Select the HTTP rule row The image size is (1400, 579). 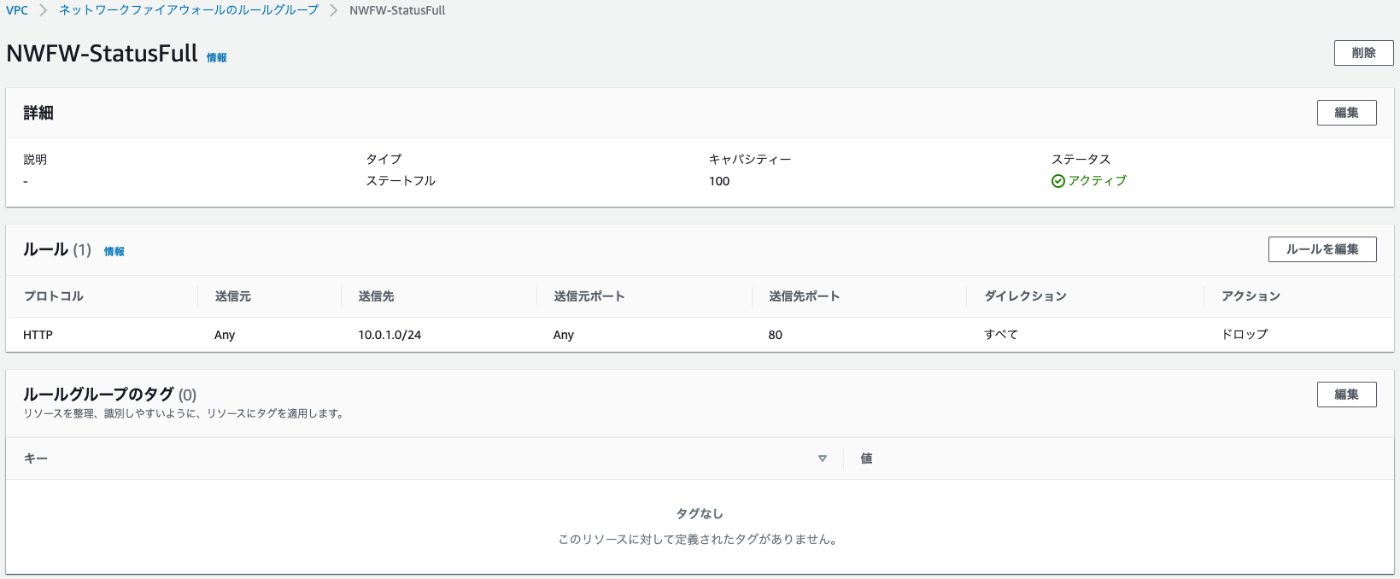[x=700, y=335]
